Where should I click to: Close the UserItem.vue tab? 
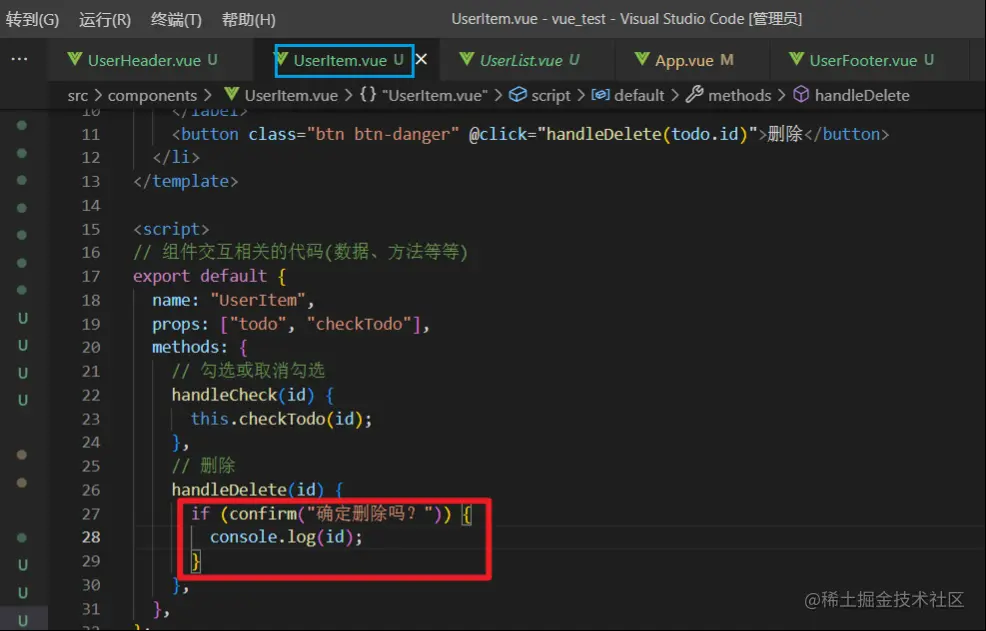tap(421, 60)
